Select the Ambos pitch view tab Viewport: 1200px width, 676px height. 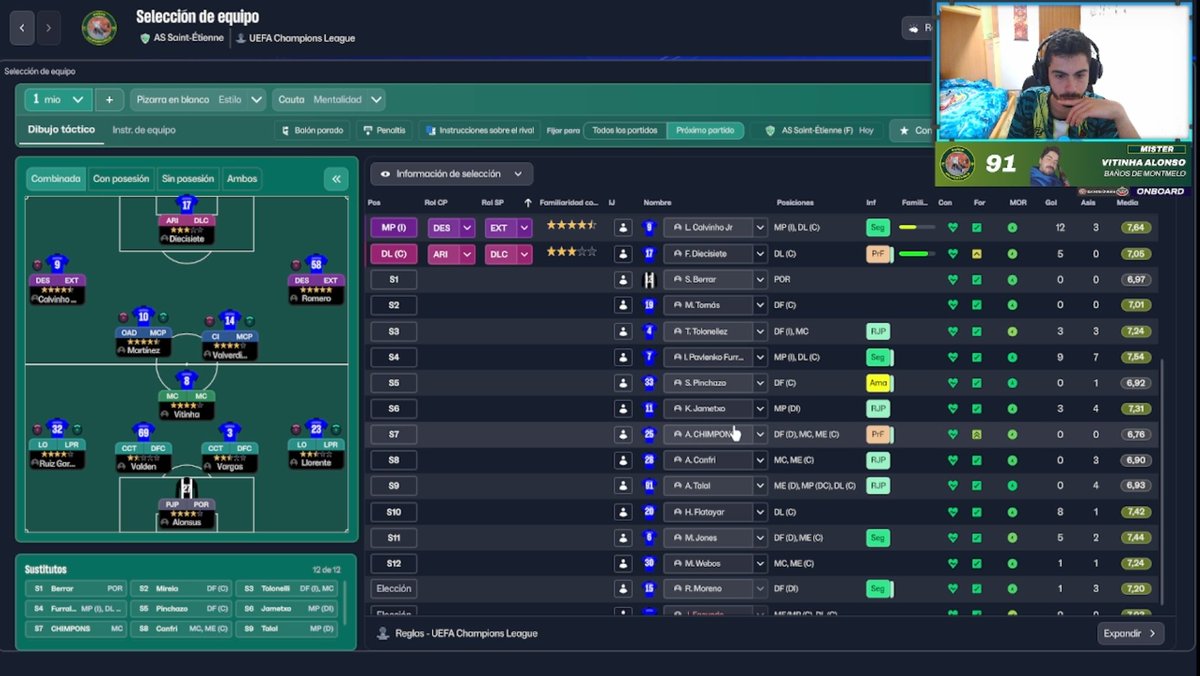pyautogui.click(x=242, y=179)
